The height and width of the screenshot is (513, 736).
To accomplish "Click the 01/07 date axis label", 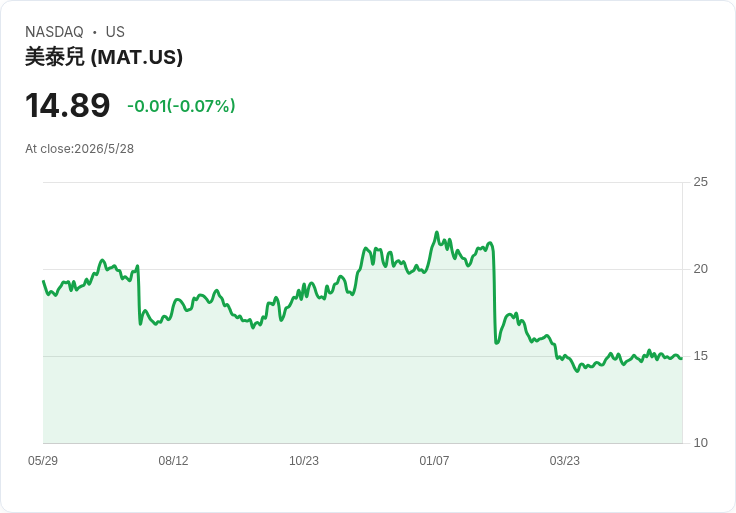I will pyautogui.click(x=434, y=460).
